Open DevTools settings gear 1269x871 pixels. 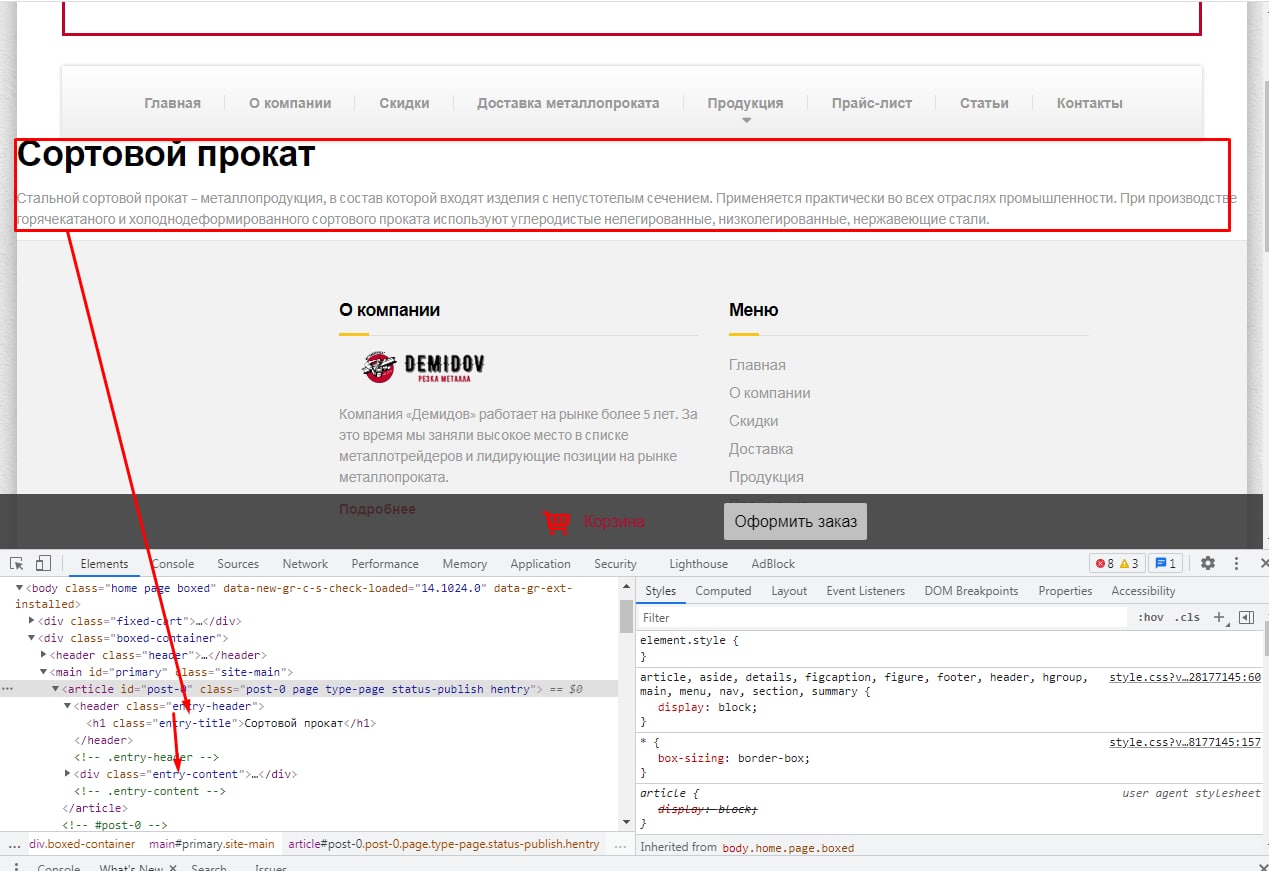point(1208,563)
